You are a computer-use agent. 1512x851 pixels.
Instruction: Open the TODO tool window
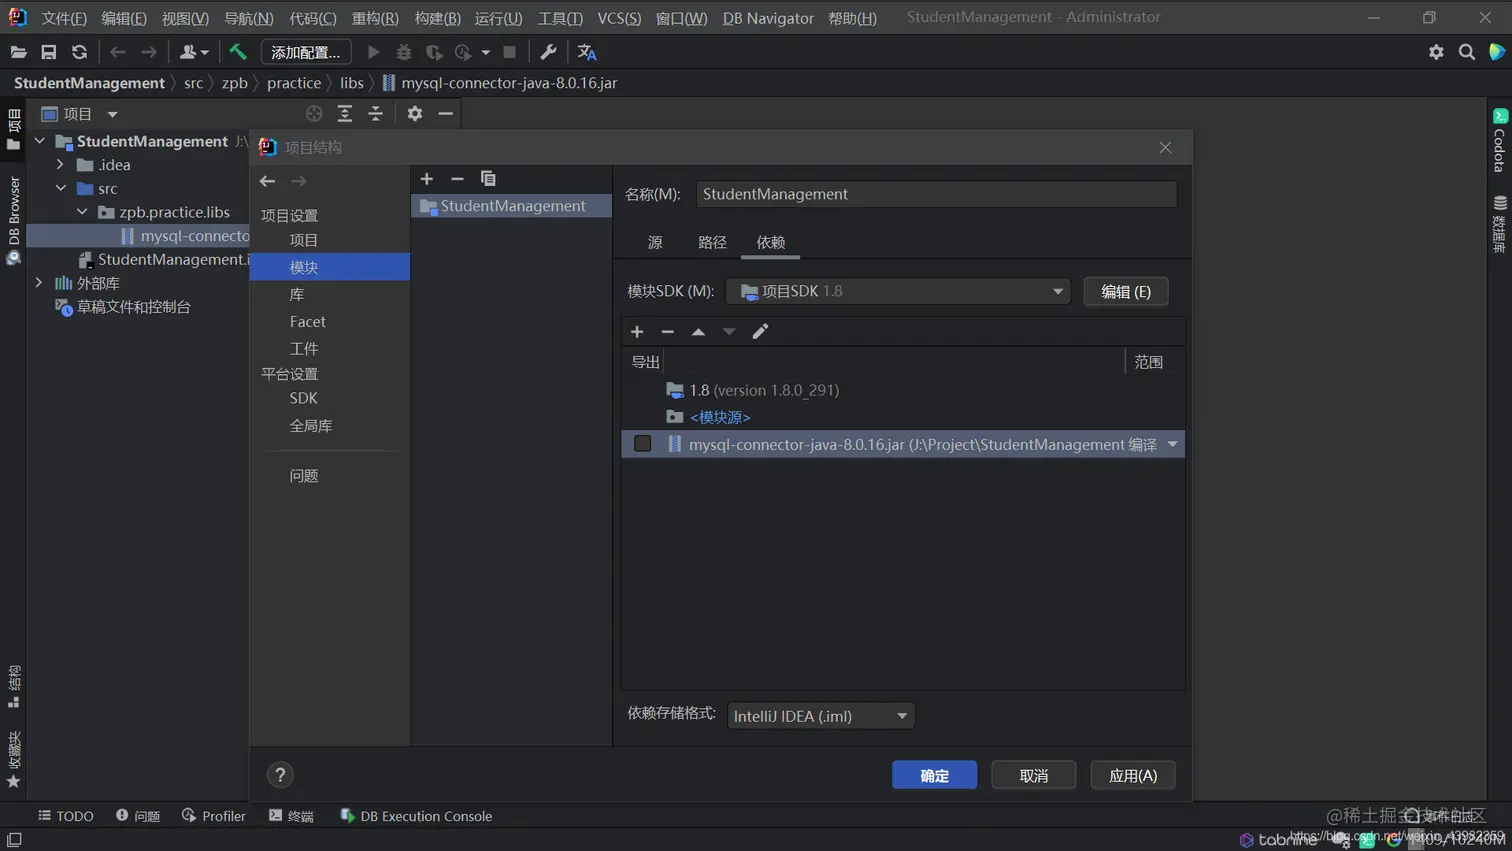point(66,816)
